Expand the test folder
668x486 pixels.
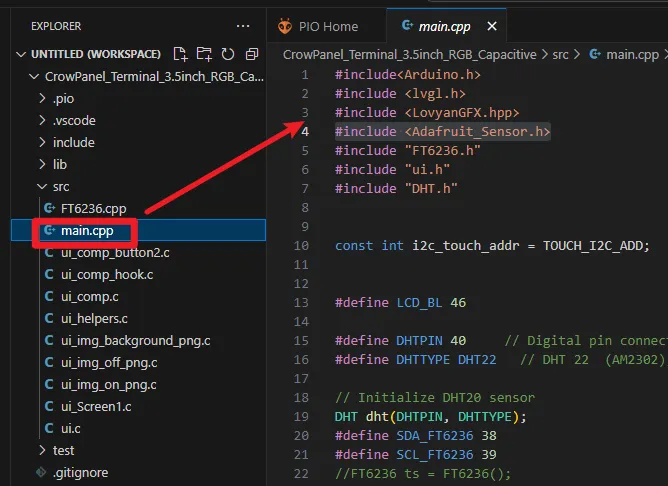[x=63, y=450]
